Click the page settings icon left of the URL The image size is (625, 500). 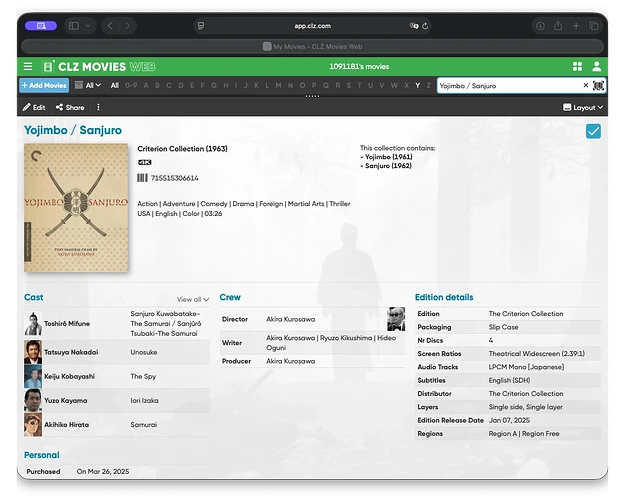tap(201, 26)
